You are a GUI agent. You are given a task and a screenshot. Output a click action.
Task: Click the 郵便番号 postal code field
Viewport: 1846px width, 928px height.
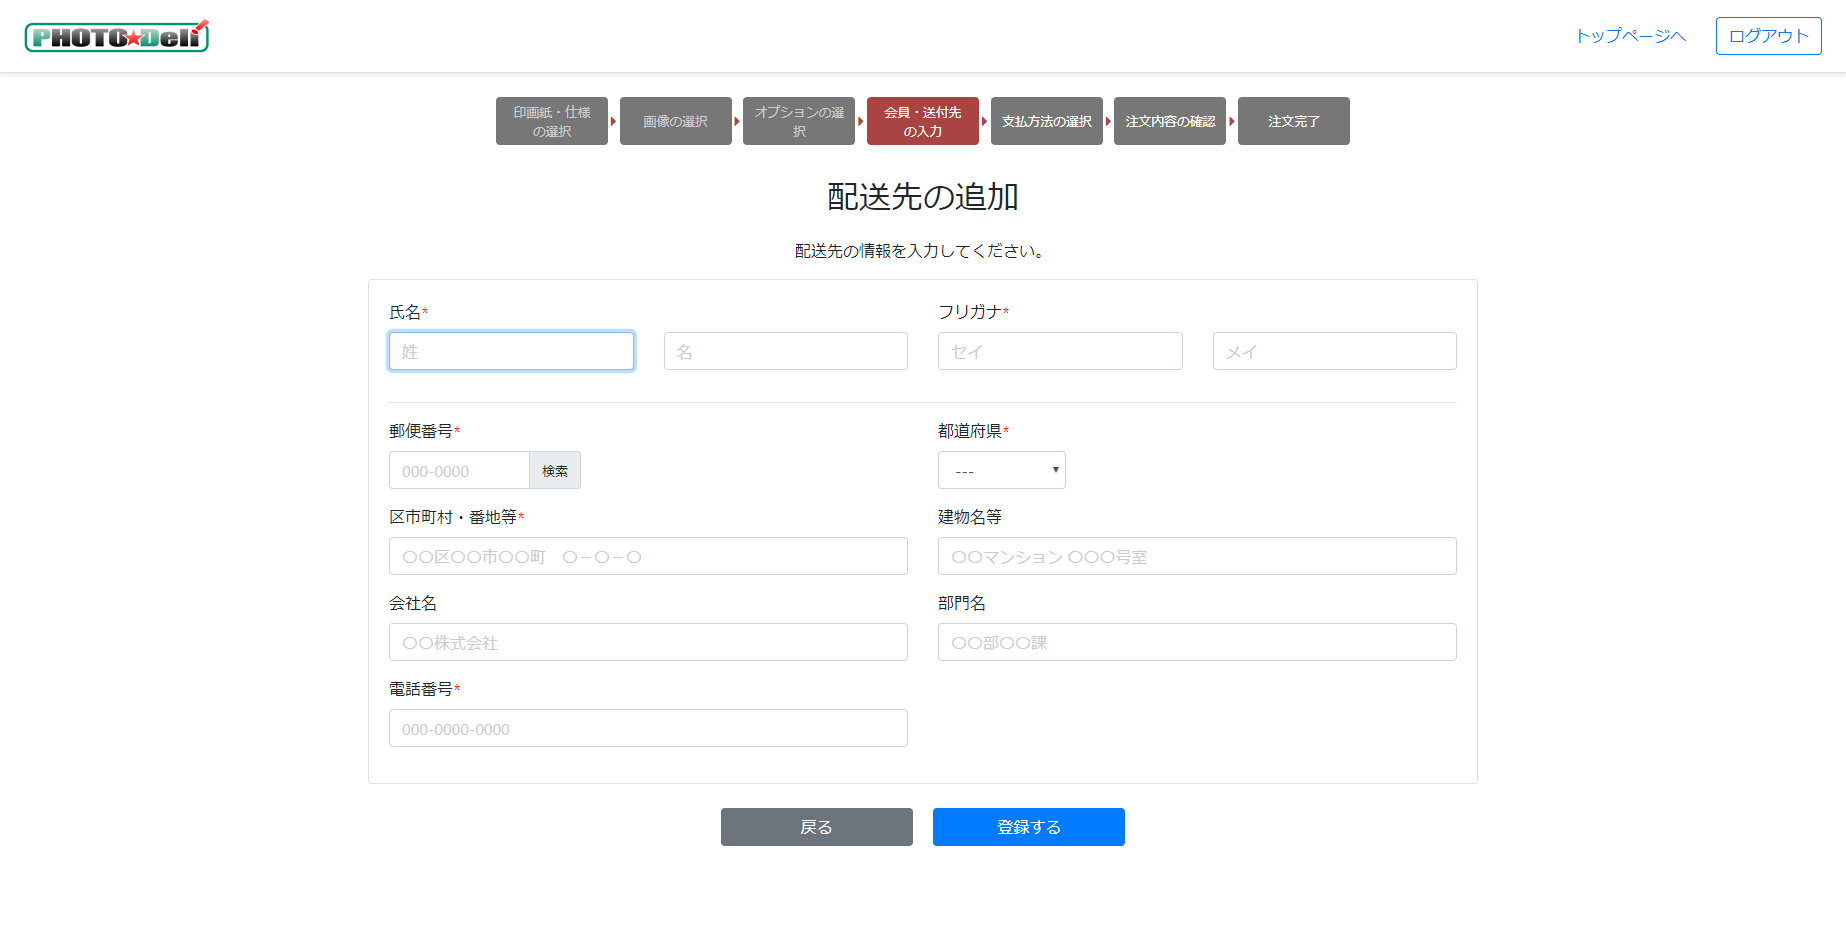459,470
